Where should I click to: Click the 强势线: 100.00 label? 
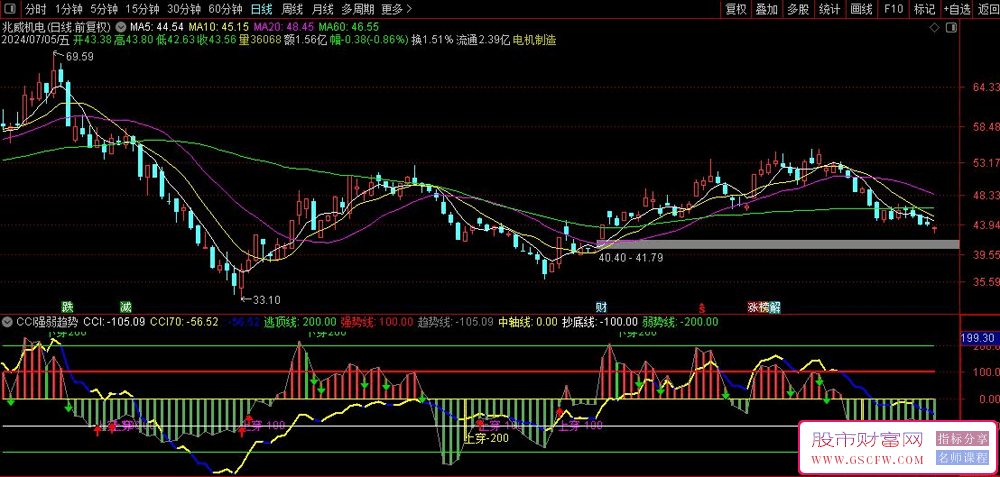(379, 321)
